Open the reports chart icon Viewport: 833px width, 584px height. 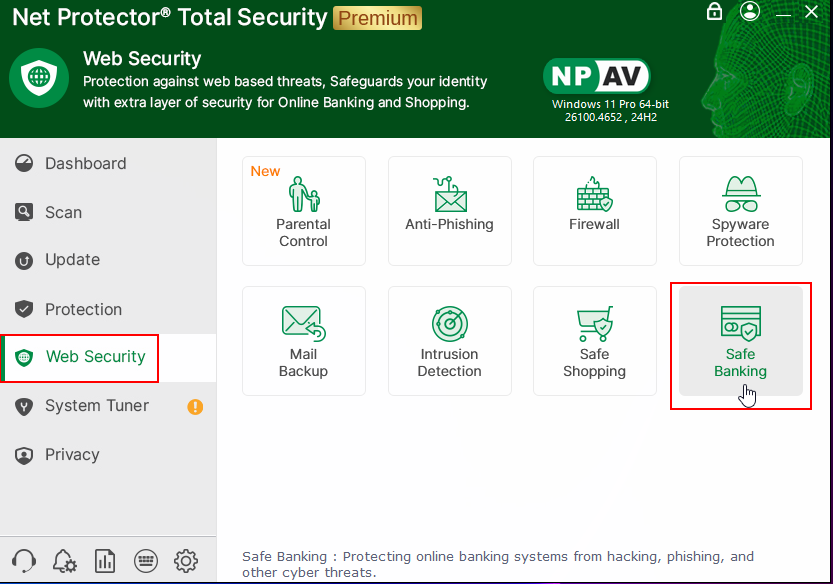[x=104, y=560]
